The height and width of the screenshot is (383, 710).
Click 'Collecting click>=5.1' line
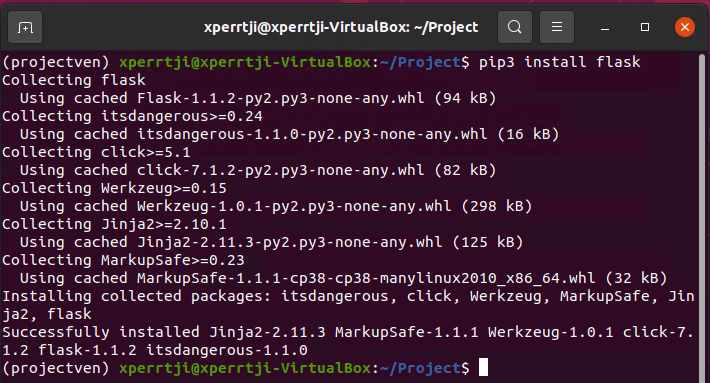tap(96, 152)
